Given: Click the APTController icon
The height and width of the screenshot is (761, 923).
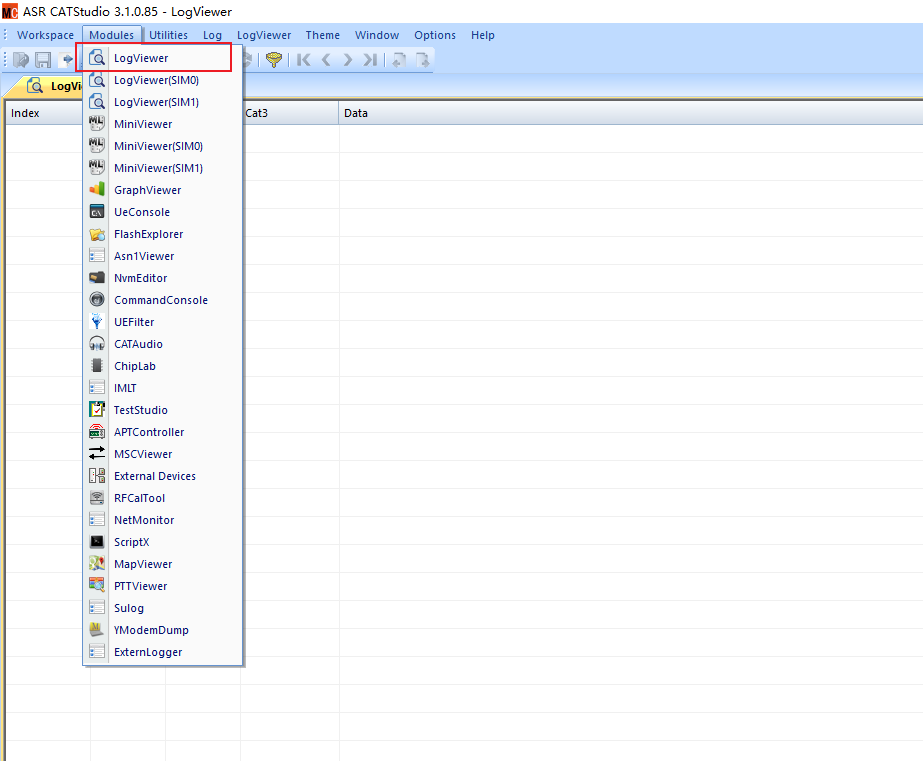Looking at the screenshot, I should tap(97, 431).
